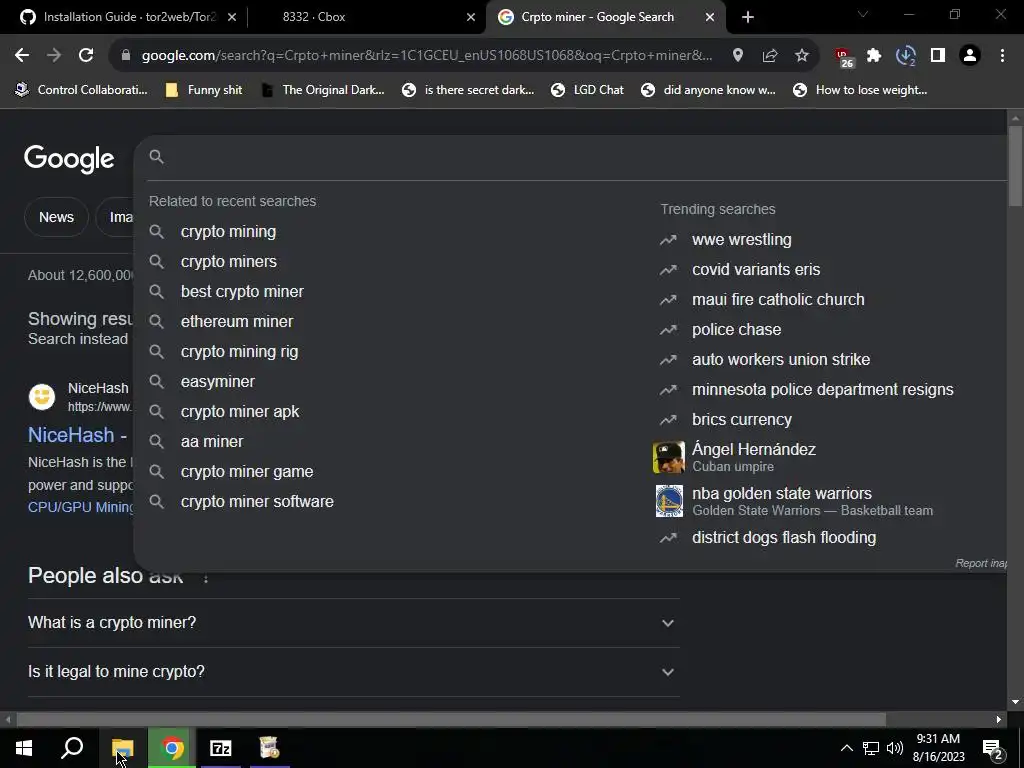Expand 'What is a crypto miner?' question
The height and width of the screenshot is (768, 1024).
[353, 623]
